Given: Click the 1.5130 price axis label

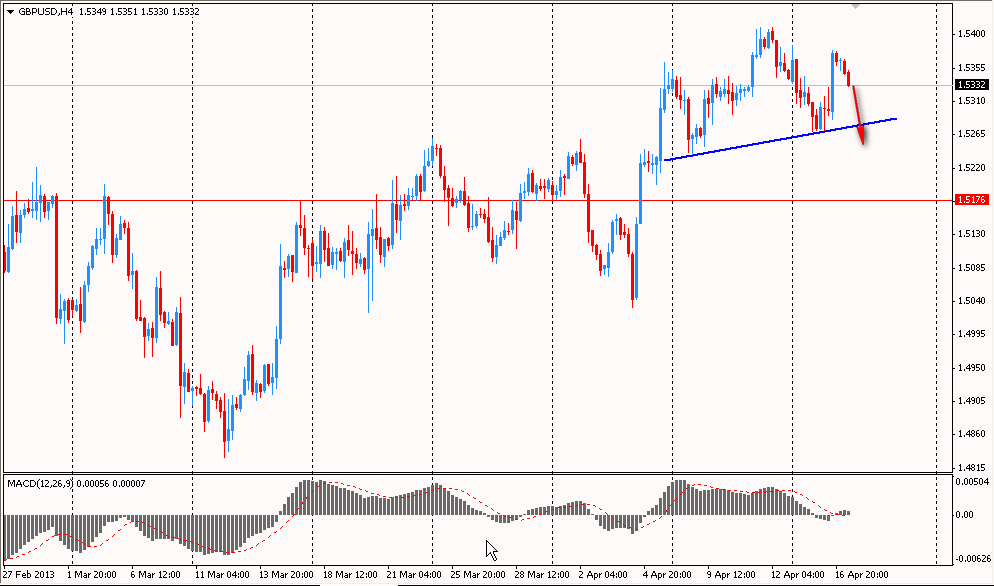Looking at the screenshot, I should (x=972, y=234).
